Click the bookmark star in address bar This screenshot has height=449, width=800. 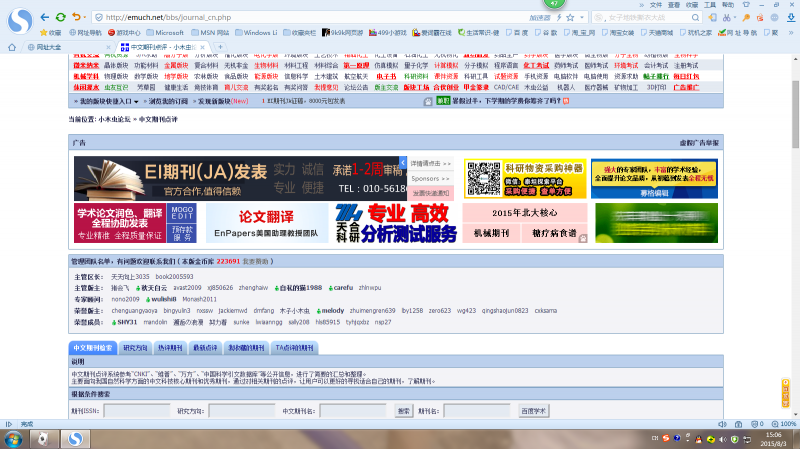point(570,17)
